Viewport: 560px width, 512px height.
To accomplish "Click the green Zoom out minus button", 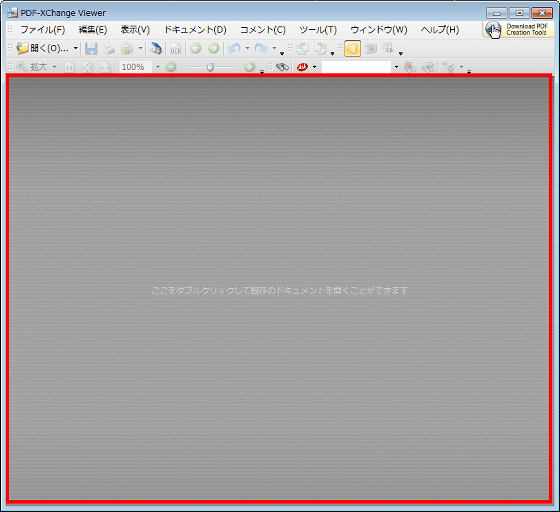I will point(171,67).
